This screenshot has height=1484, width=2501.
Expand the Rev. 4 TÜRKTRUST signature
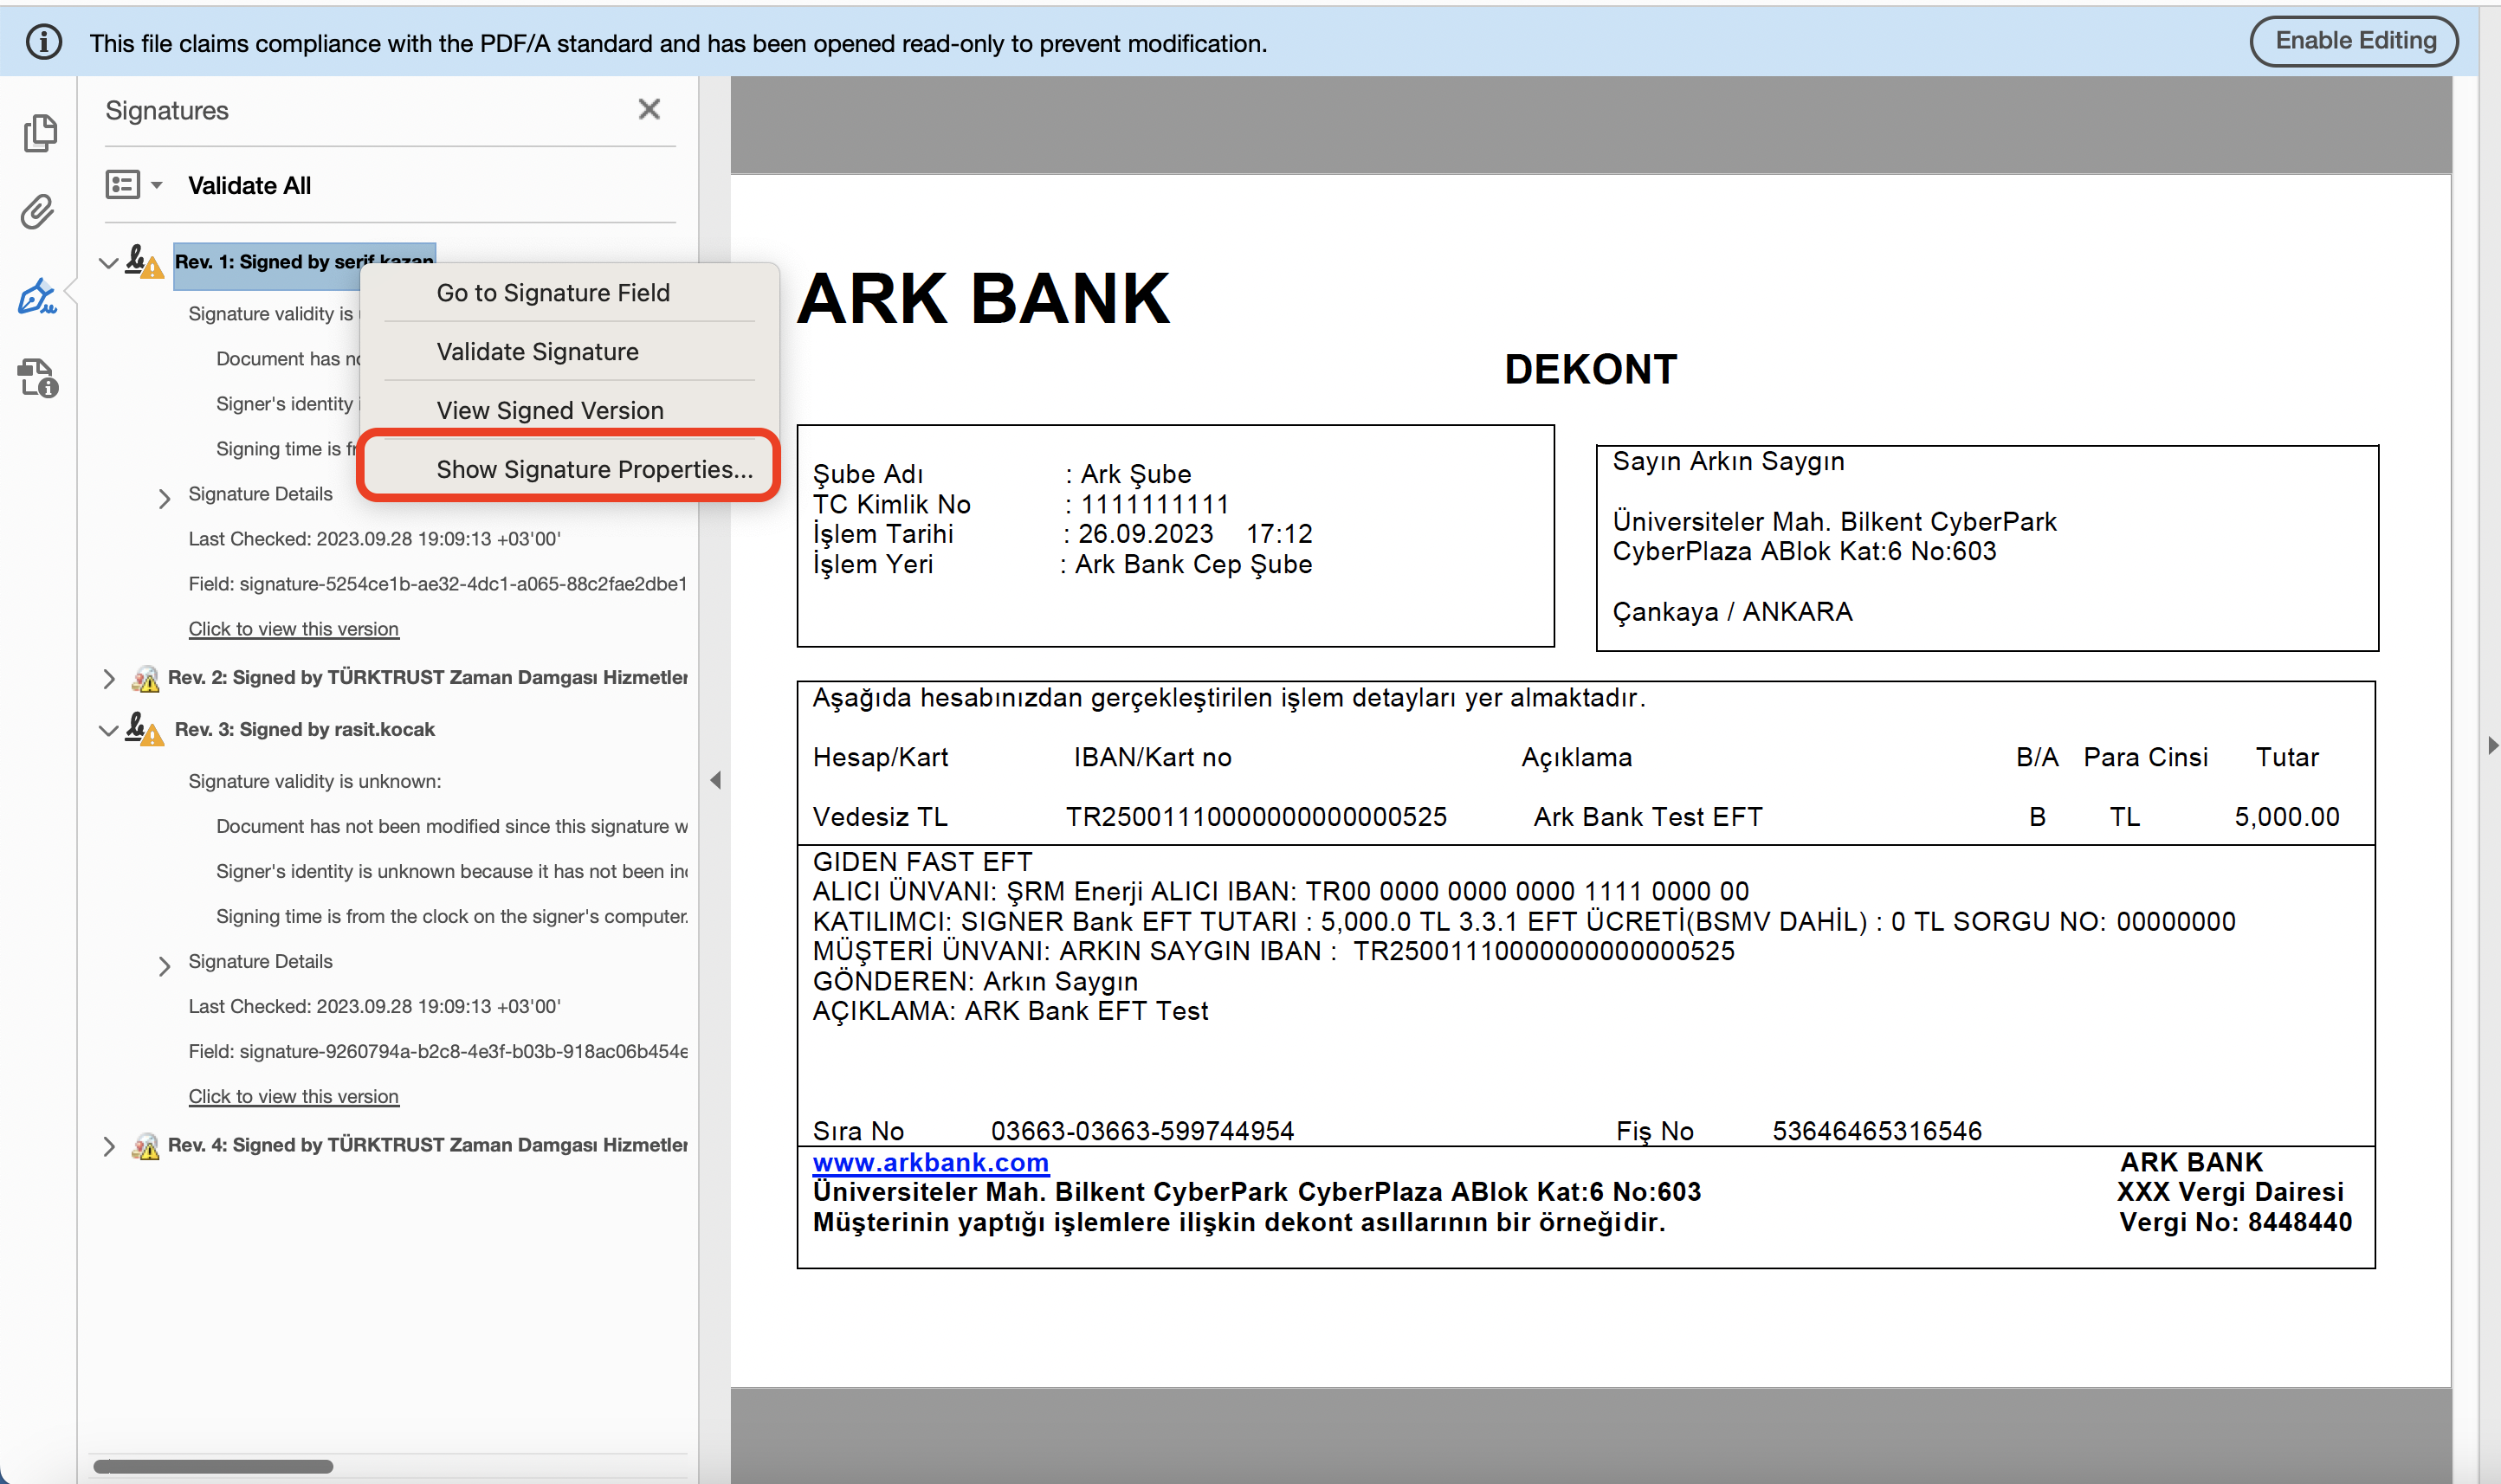point(109,1146)
